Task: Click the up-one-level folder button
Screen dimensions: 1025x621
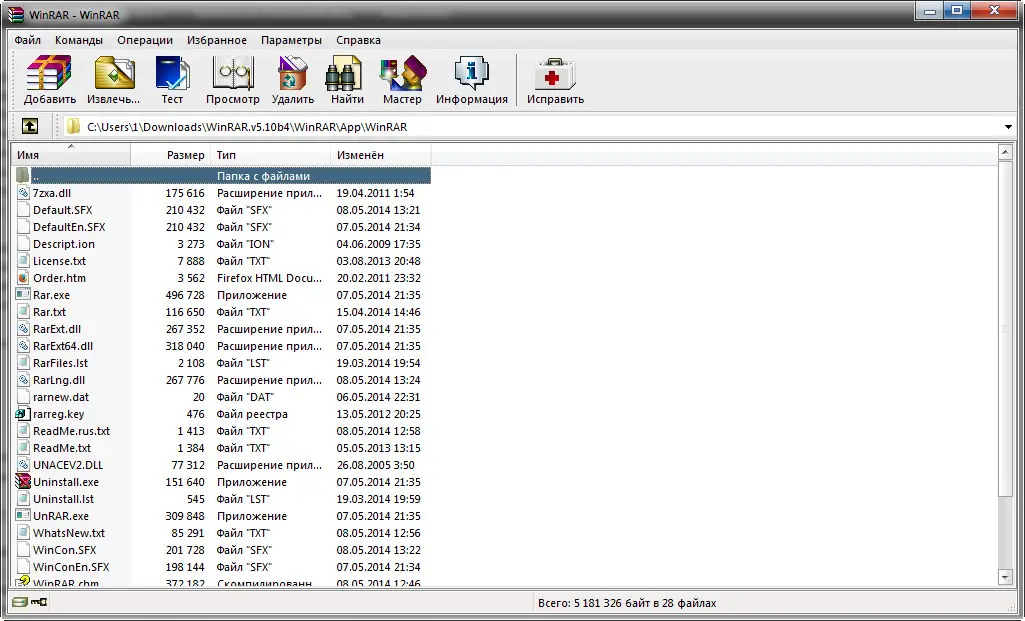Action: (29, 126)
